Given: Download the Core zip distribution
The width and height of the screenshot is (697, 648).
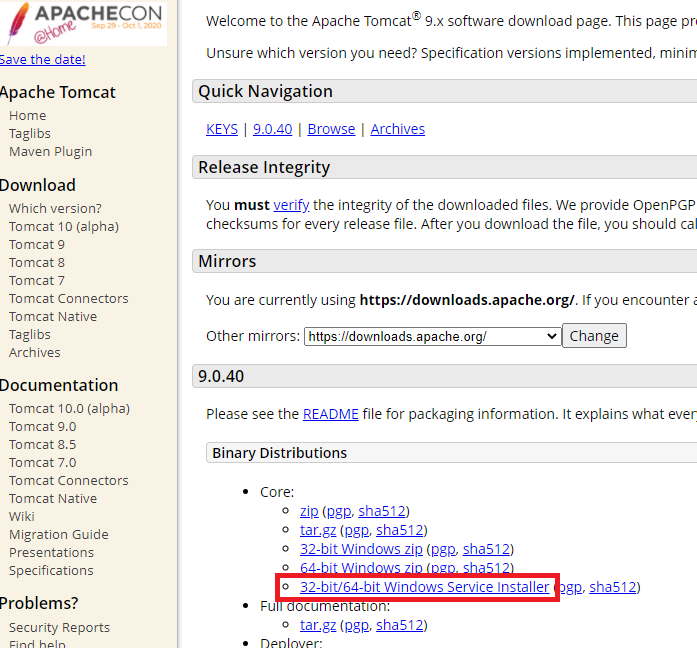Looking at the screenshot, I should pyautogui.click(x=309, y=511).
